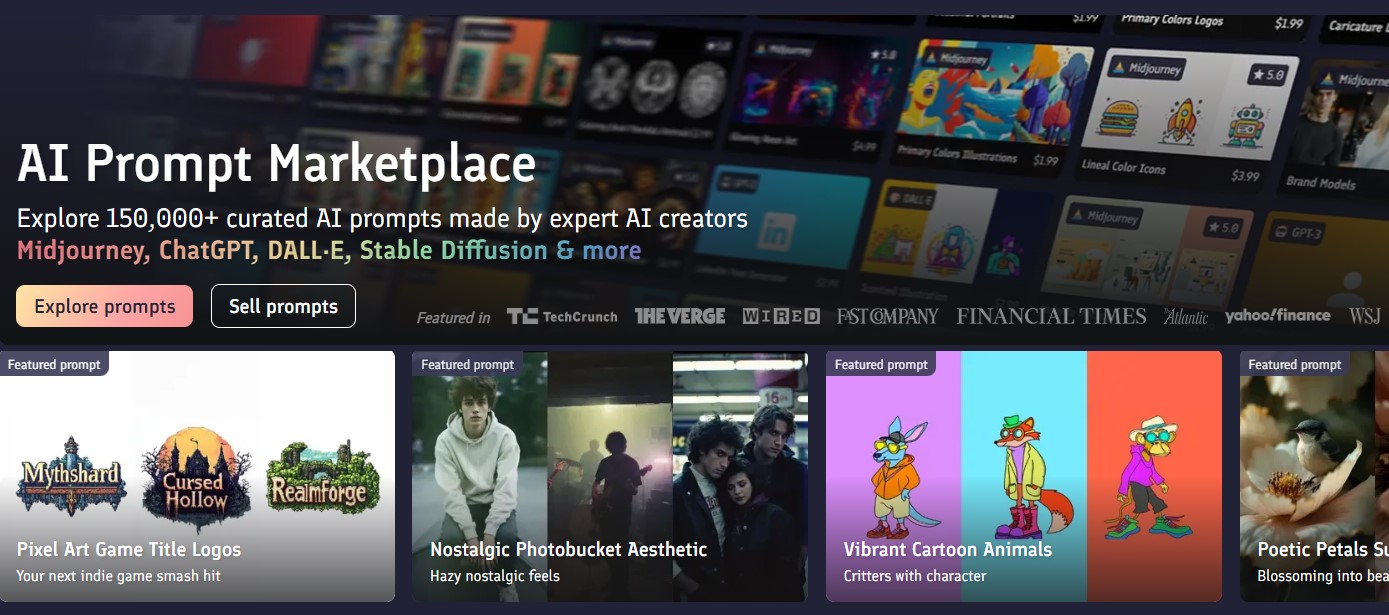The height and width of the screenshot is (615, 1389).
Task: Click the AI Prompt Marketplace heading
Action: pyautogui.click(x=276, y=164)
